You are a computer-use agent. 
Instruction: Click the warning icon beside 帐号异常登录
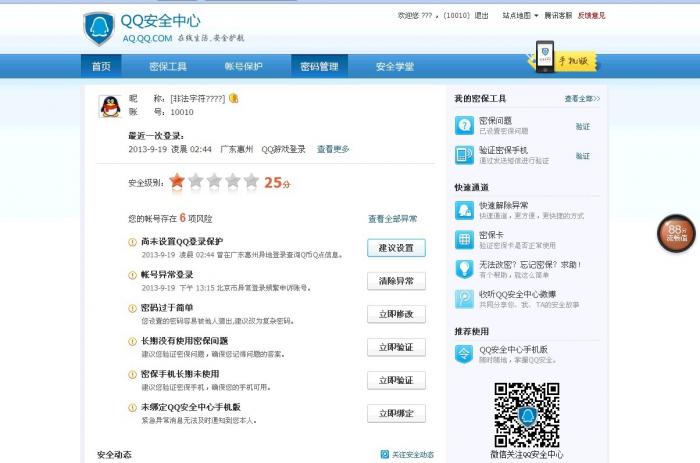[x=133, y=275]
